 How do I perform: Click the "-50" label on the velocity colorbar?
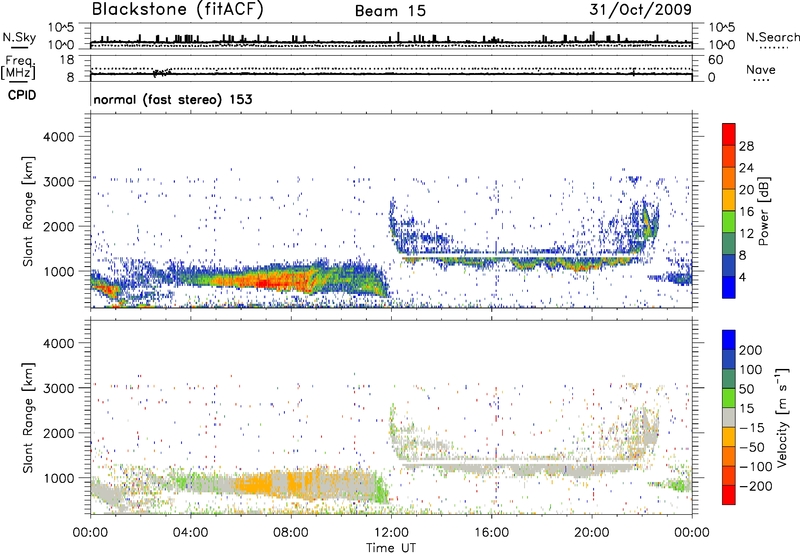coord(752,447)
